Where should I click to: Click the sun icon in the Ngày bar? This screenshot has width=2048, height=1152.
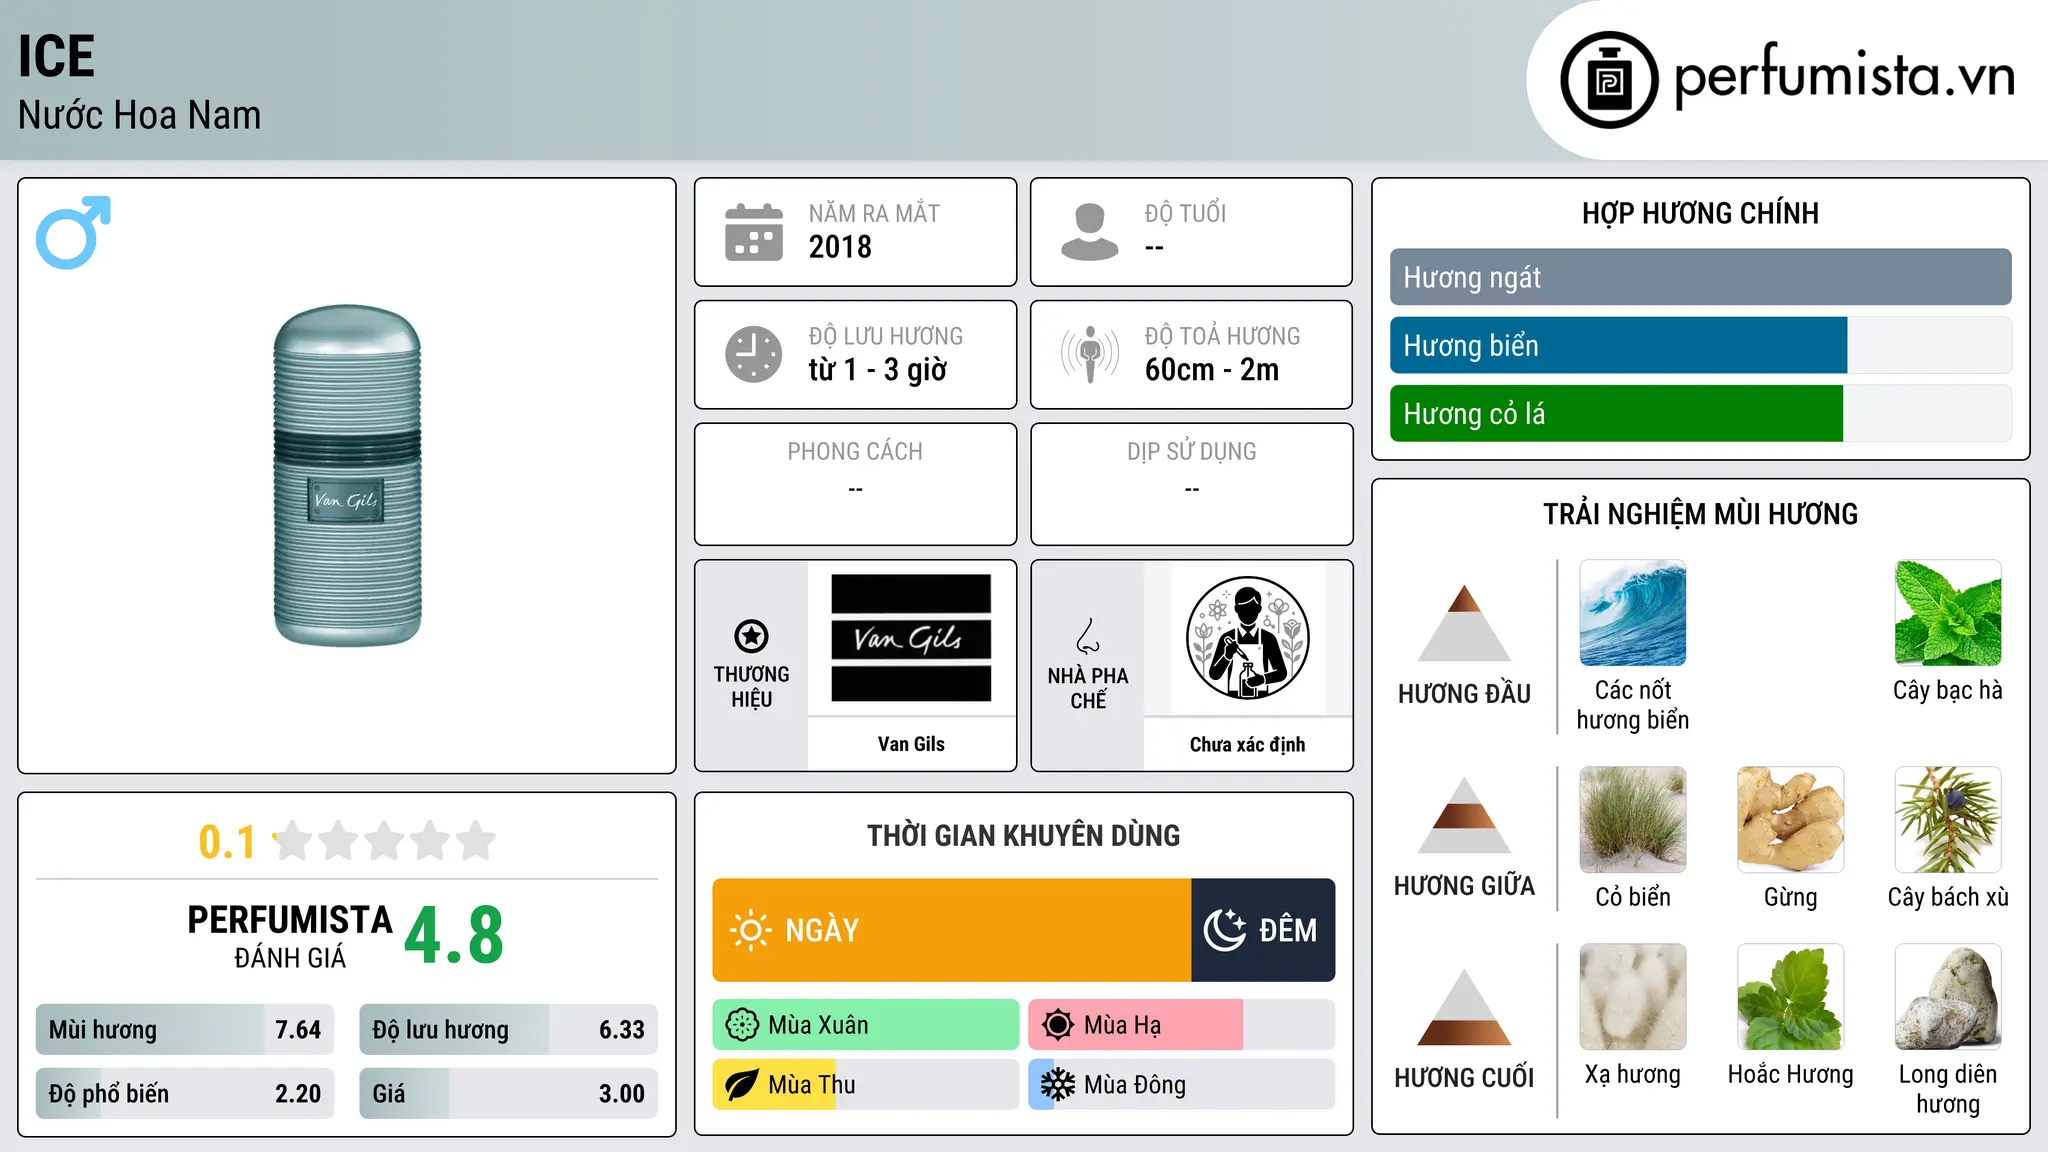pyautogui.click(x=750, y=930)
